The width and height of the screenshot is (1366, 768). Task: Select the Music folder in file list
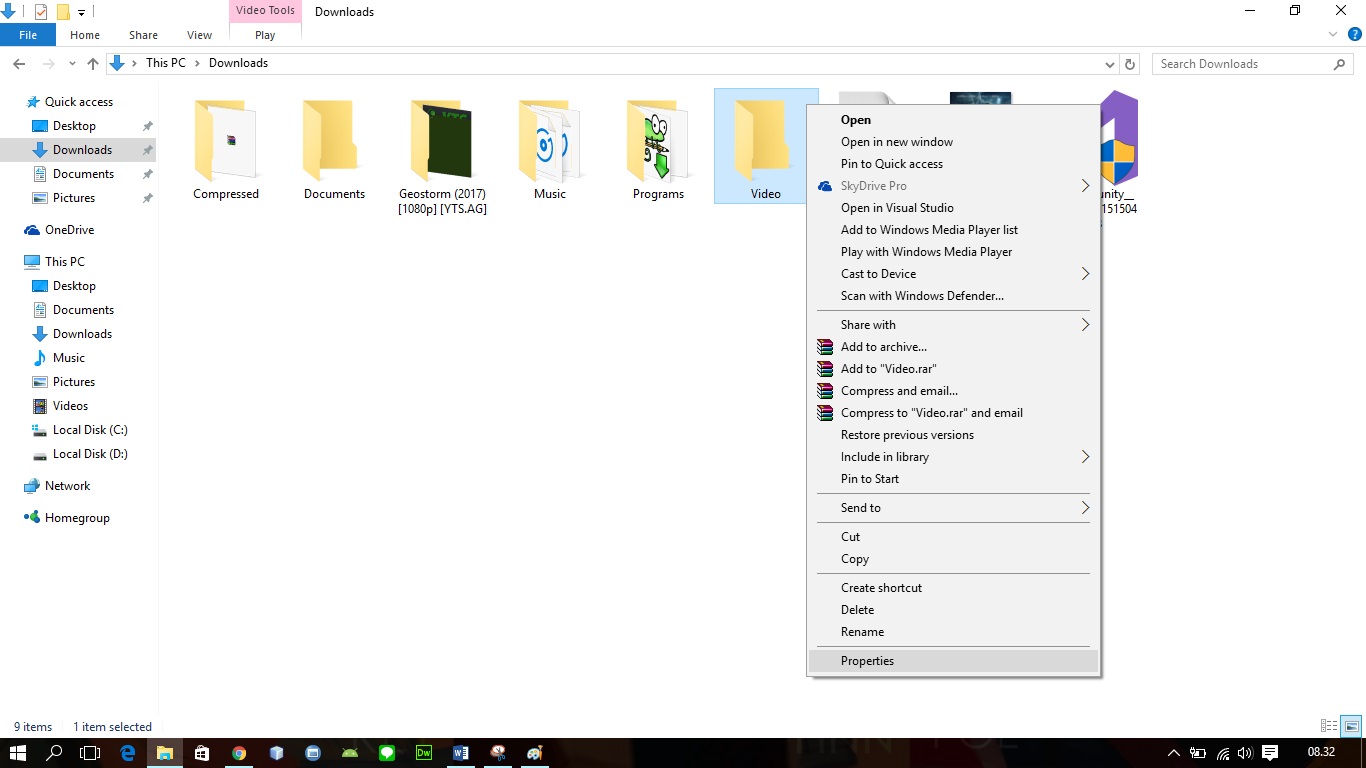(549, 148)
